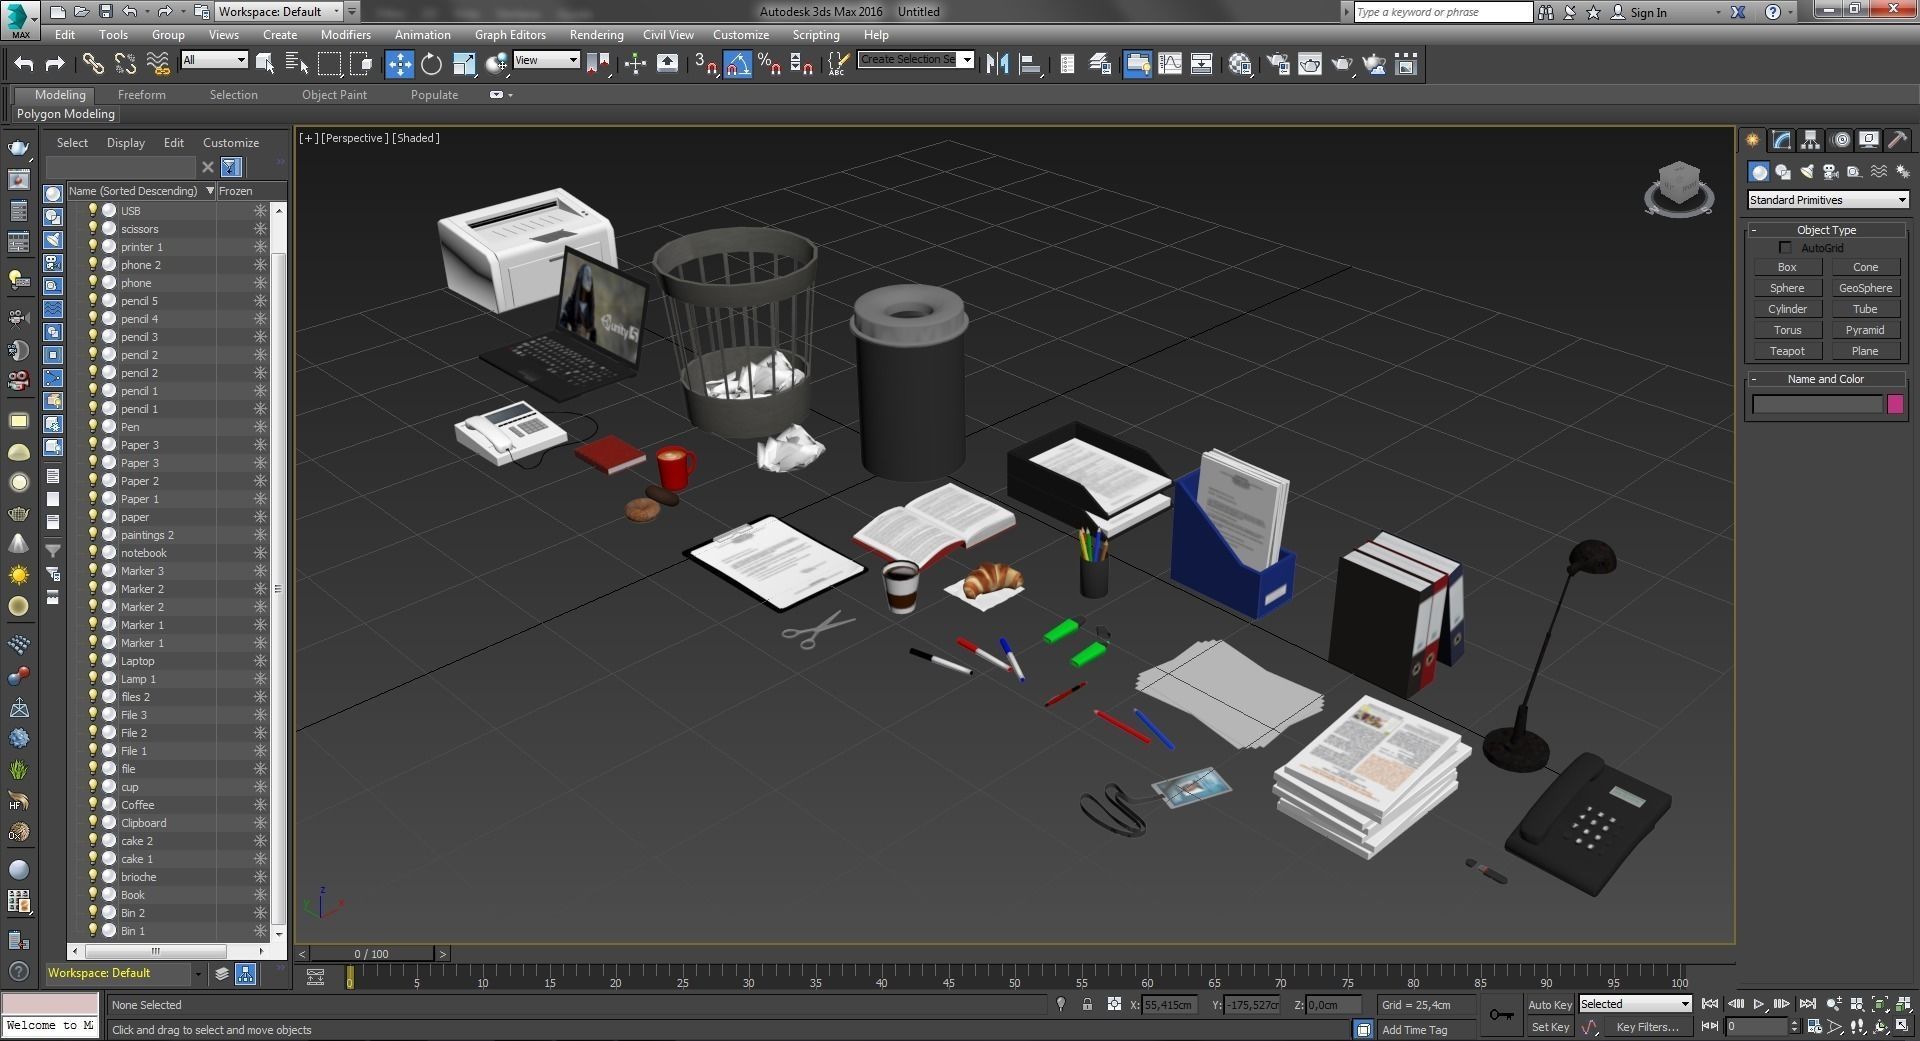Go to the start frame button
The width and height of the screenshot is (1920, 1041).
1710,1004
